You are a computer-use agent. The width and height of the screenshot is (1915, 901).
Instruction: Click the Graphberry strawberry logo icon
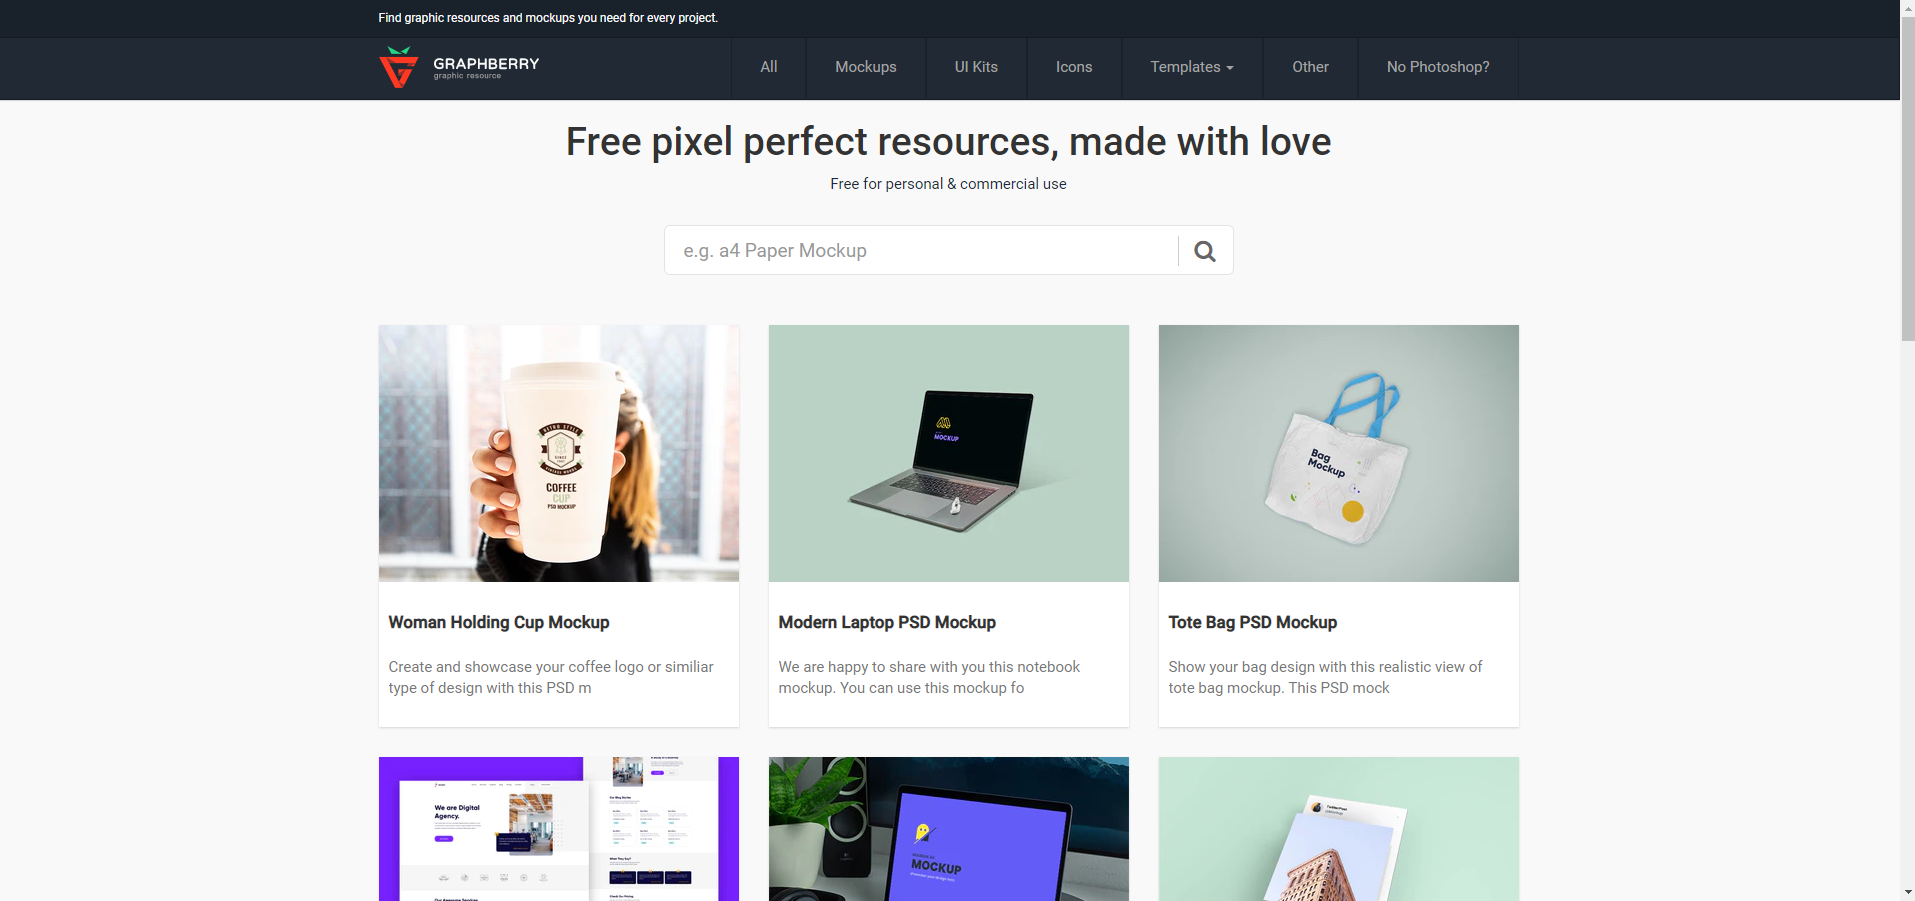tap(398, 67)
